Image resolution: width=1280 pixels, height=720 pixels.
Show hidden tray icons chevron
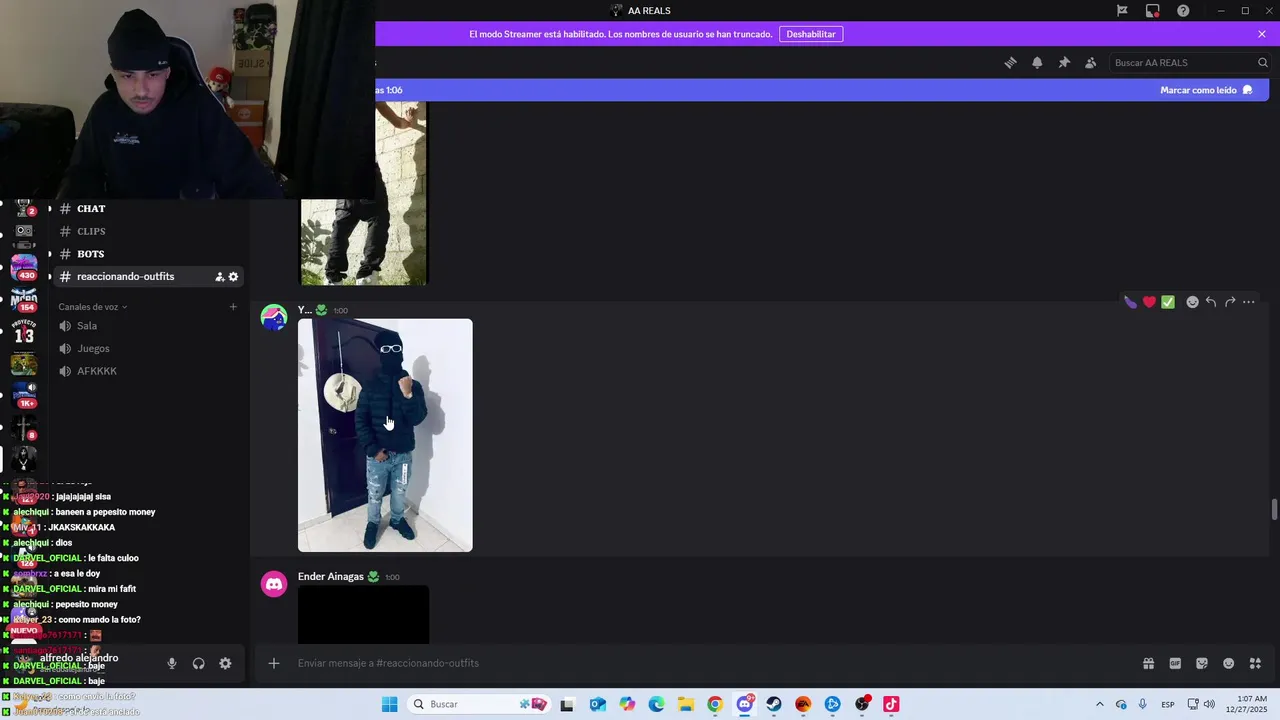[1100, 704]
